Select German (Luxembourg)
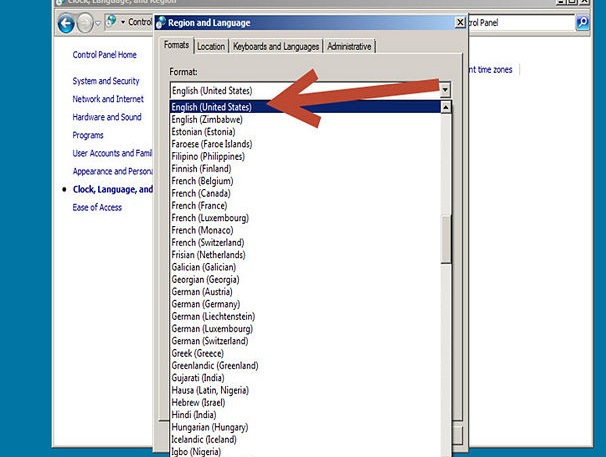The width and height of the screenshot is (606, 457). tap(305, 329)
